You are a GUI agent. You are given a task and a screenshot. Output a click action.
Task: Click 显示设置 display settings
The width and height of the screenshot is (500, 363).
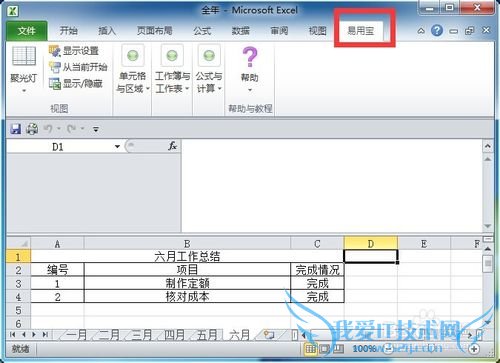[x=74, y=51]
